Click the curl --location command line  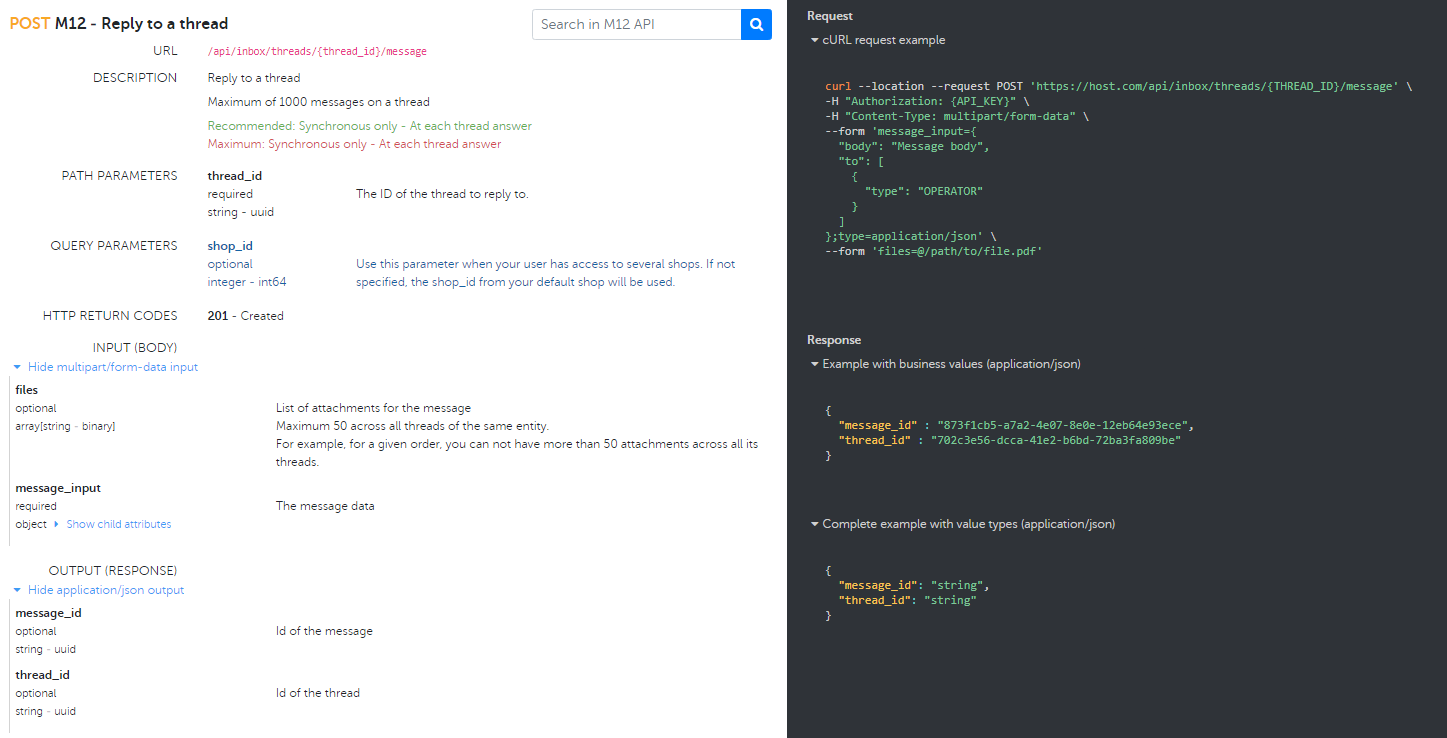(1119, 87)
